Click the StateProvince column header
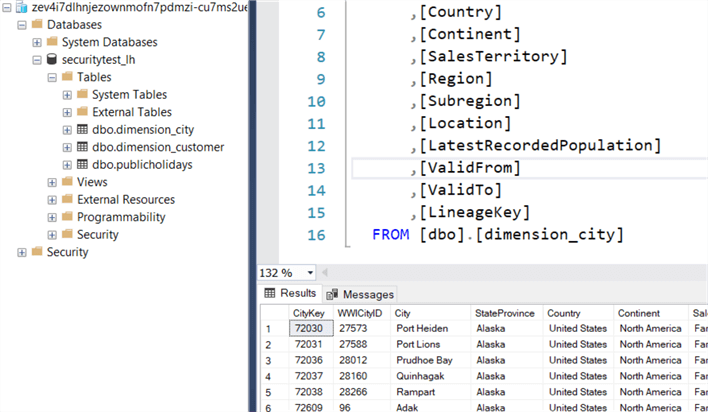 506,313
